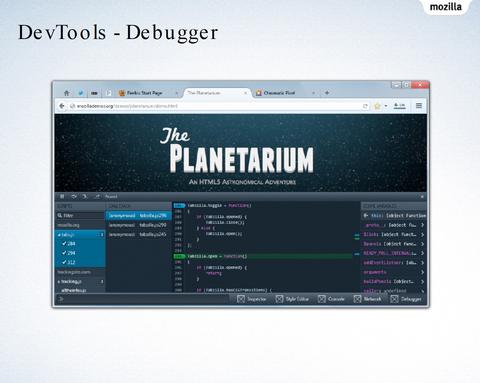This screenshot has height=383, width=480.
Task: Click the debugger pause/resume icon
Action: click(x=62, y=196)
